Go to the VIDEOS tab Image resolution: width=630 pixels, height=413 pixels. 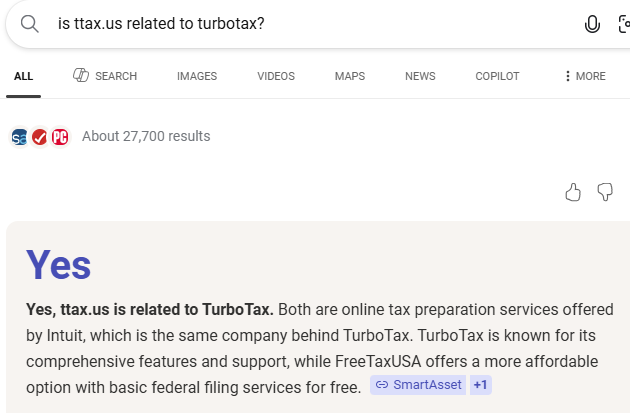(x=276, y=76)
